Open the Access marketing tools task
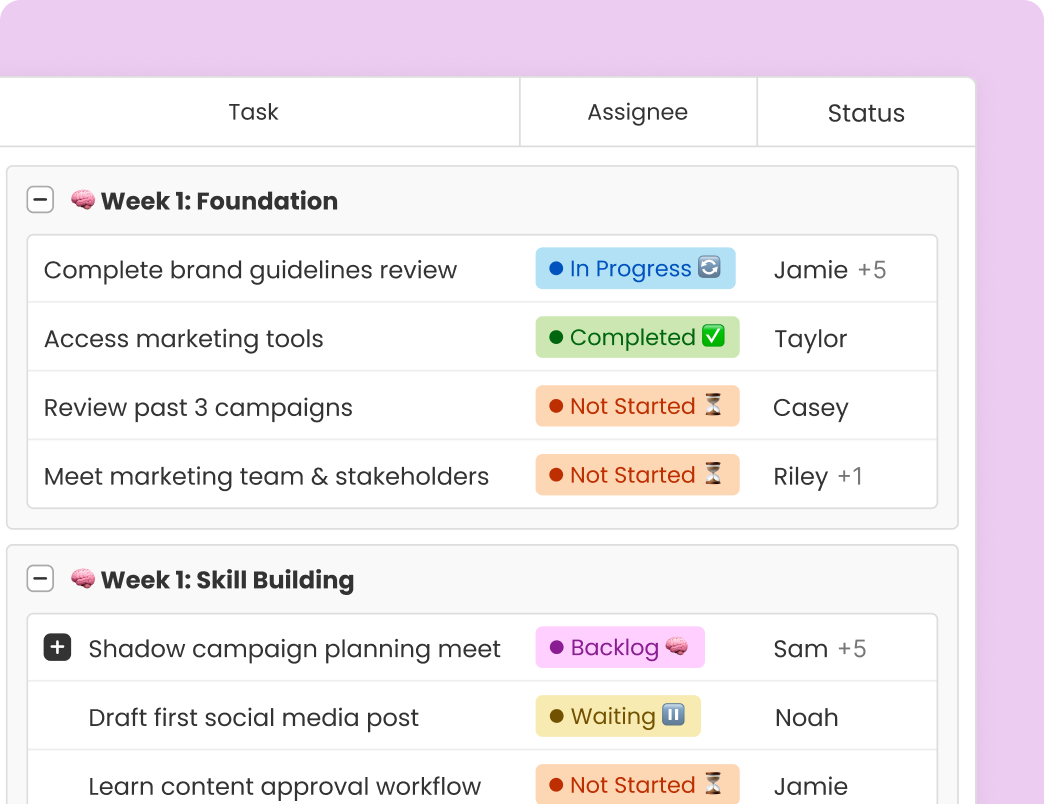Screen dimensions: 1044x804 [184, 339]
